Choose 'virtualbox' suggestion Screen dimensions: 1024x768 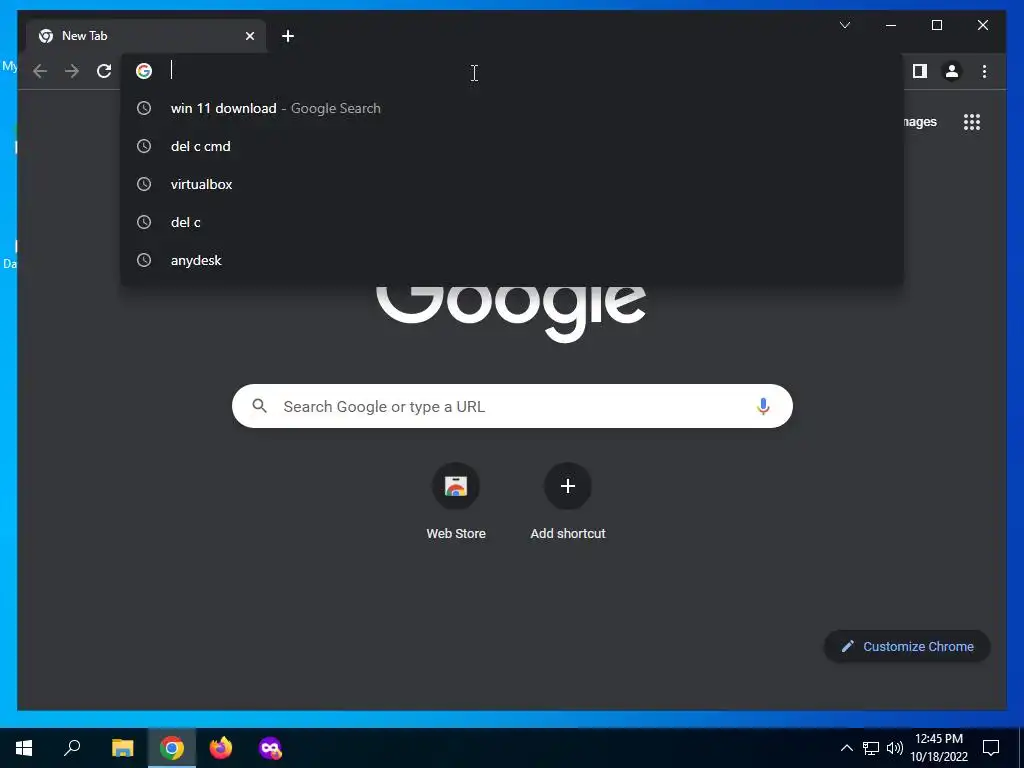point(513,184)
